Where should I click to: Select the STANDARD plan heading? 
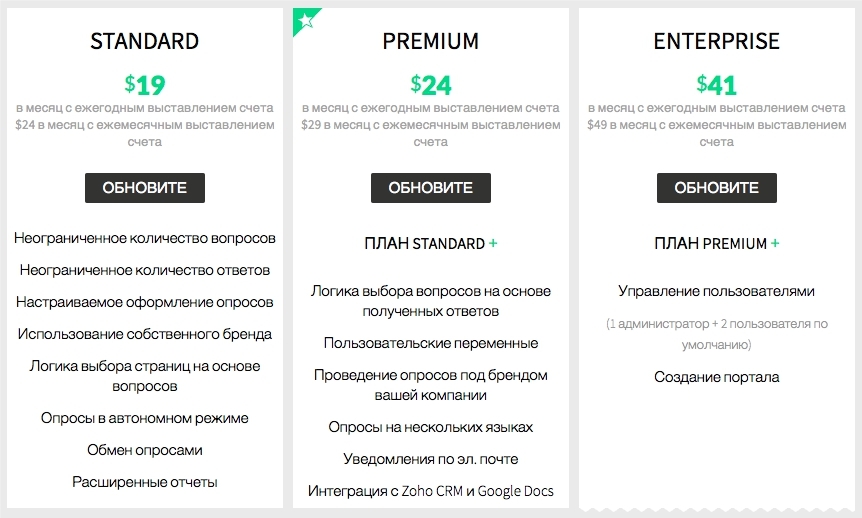coord(145,41)
